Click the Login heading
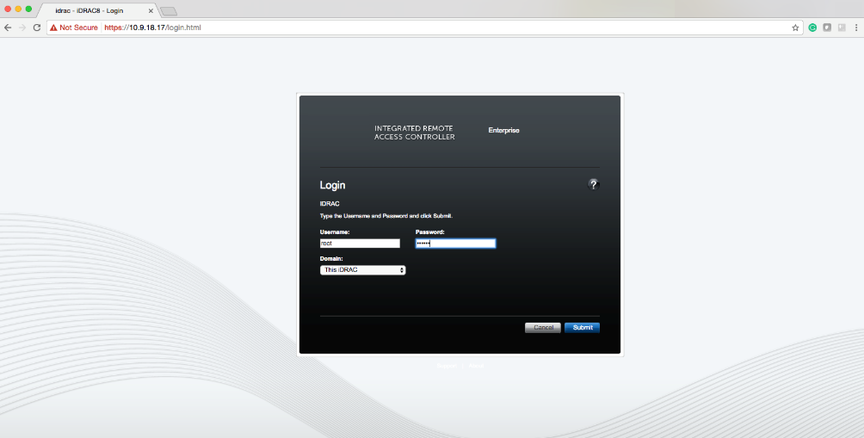 pyautogui.click(x=332, y=185)
